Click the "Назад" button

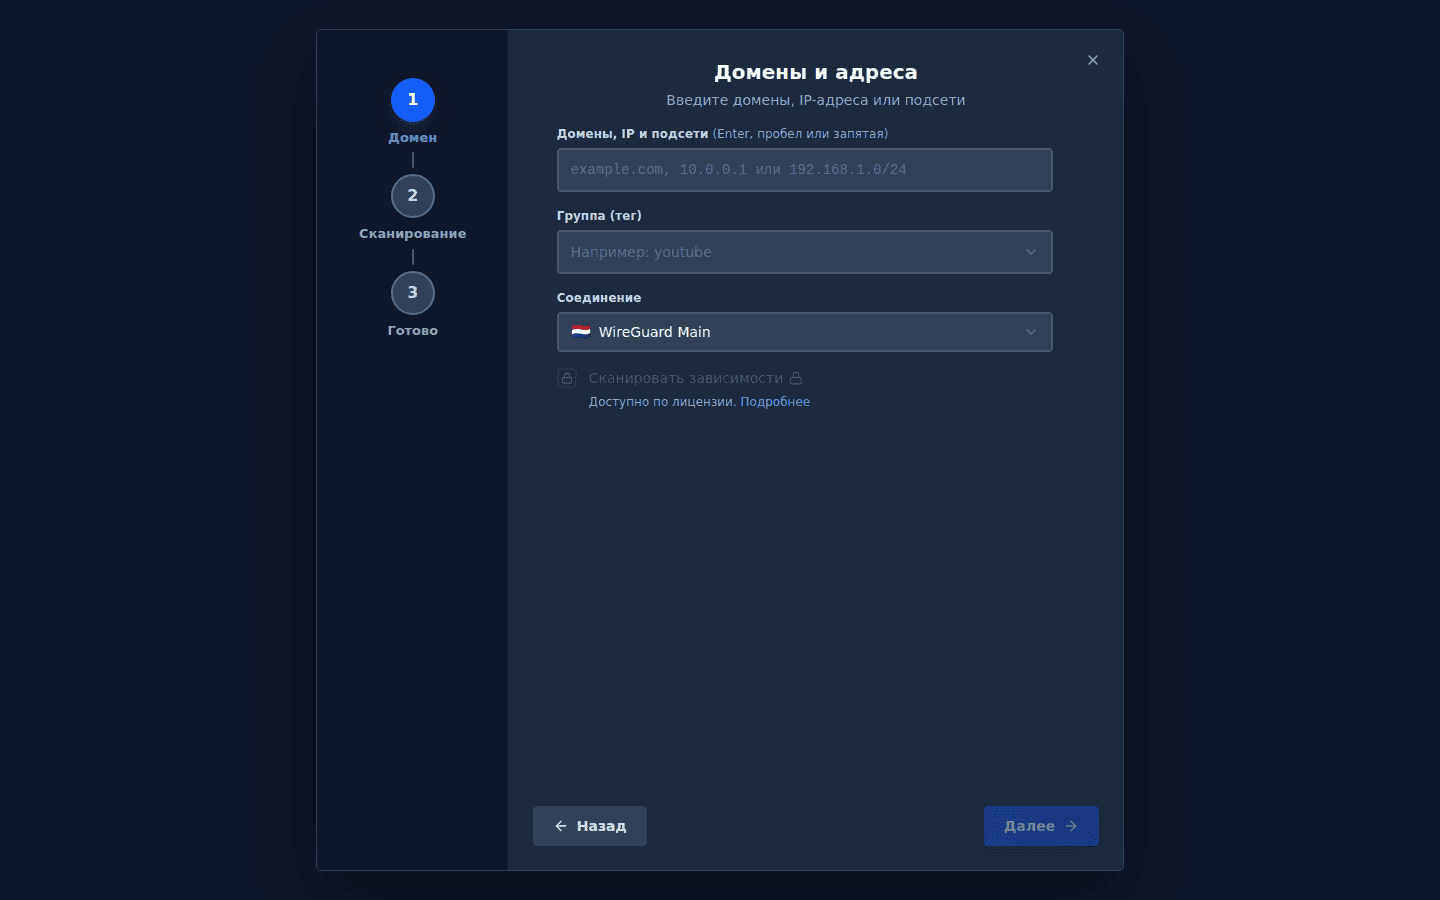point(590,826)
